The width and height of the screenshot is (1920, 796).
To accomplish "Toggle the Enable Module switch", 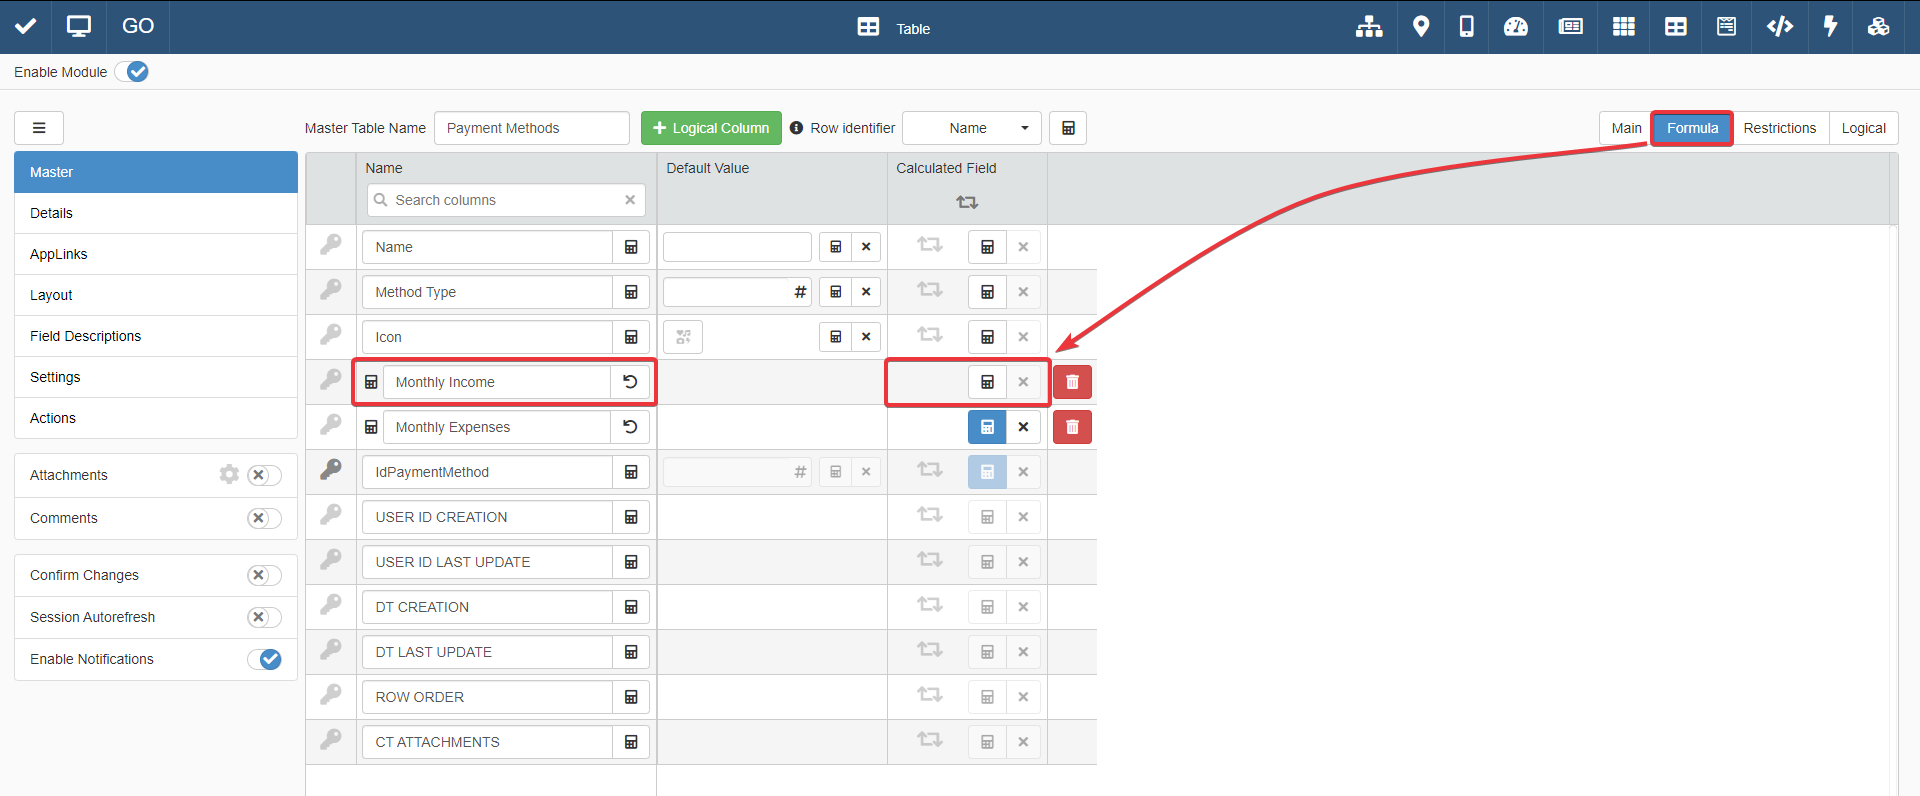I will 132,72.
